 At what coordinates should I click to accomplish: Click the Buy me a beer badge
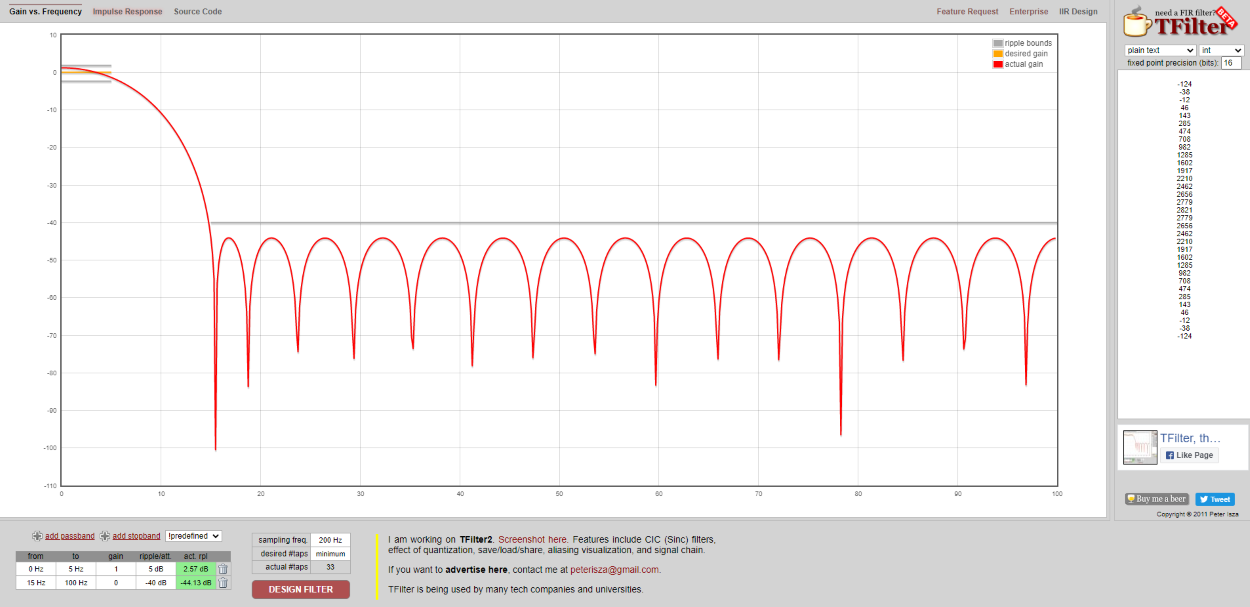pyautogui.click(x=1156, y=499)
